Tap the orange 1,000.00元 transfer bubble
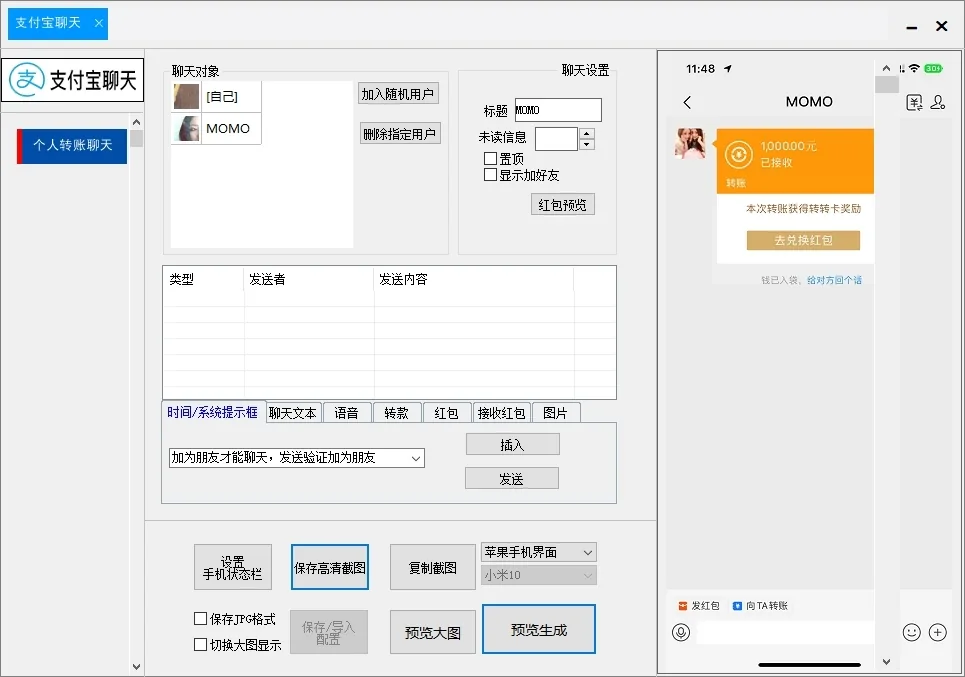Viewport: 965px width, 677px height. (795, 161)
